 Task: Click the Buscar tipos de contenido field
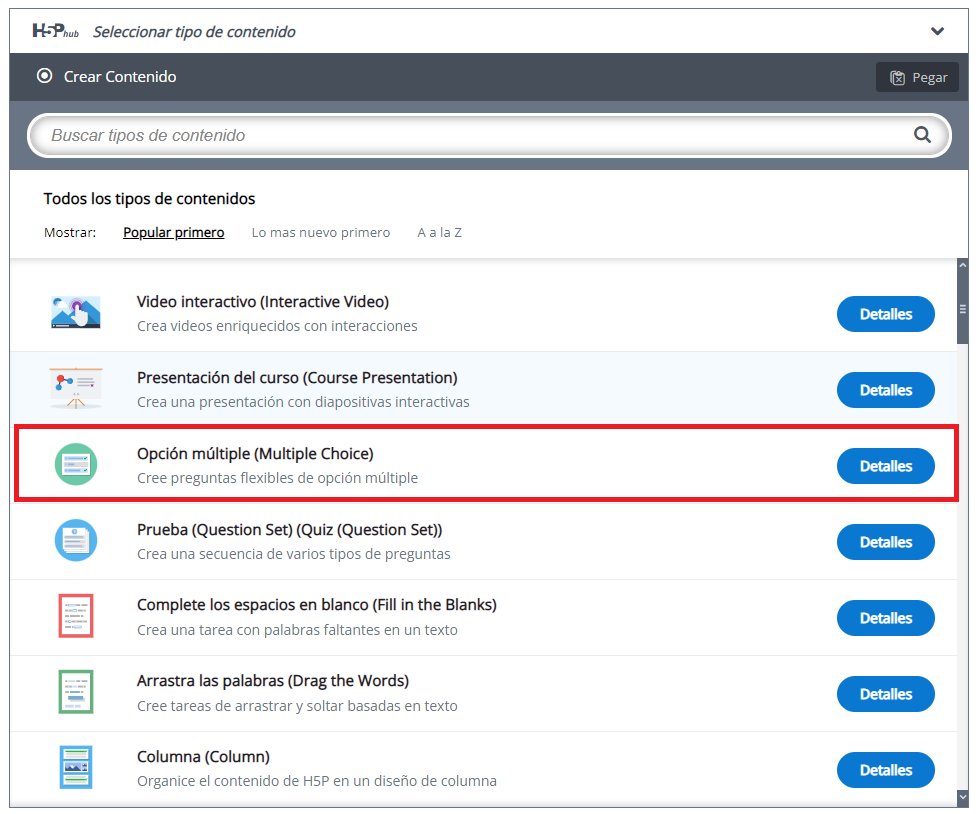pos(470,135)
